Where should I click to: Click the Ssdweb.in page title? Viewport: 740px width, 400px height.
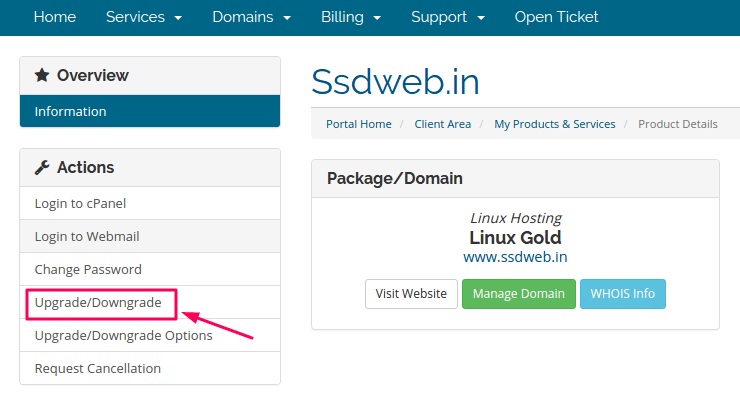click(395, 82)
